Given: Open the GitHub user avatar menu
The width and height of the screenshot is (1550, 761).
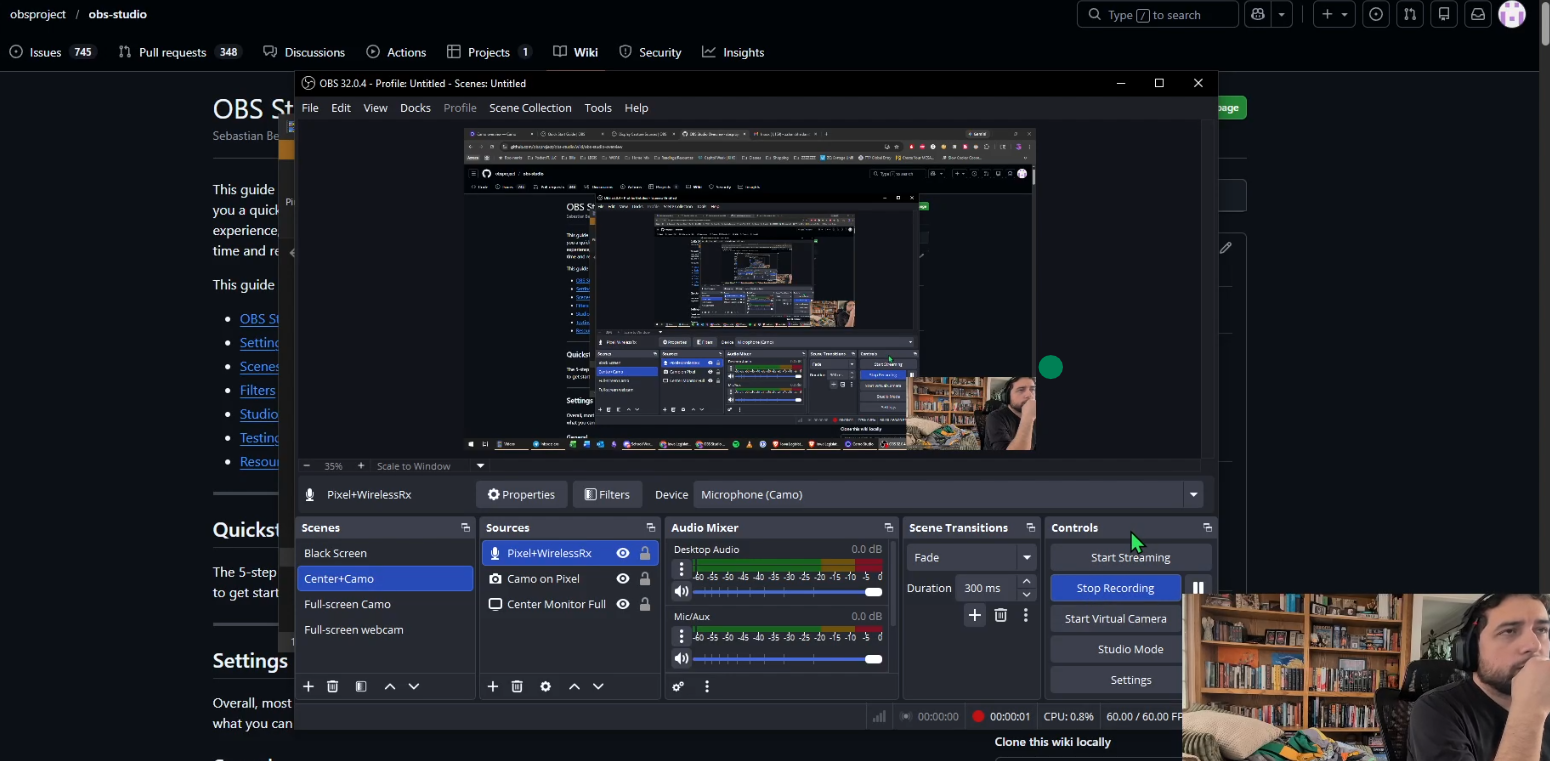Looking at the screenshot, I should click(1512, 14).
